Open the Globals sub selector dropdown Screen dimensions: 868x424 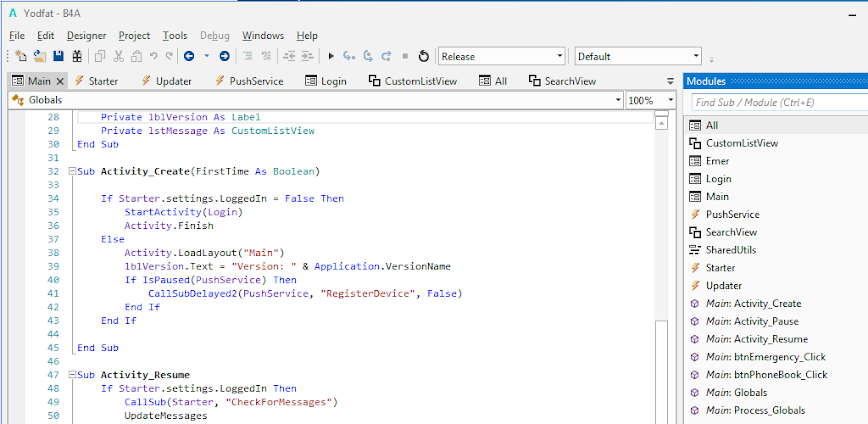click(x=617, y=101)
